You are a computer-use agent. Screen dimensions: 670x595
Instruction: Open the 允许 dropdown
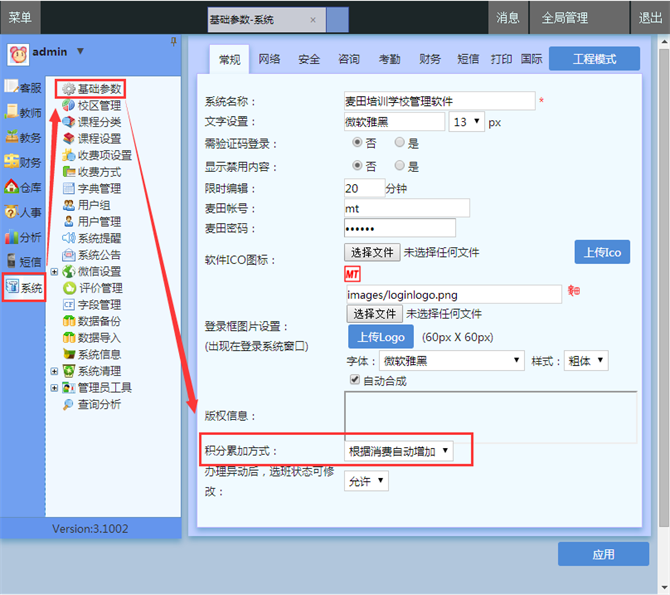coord(366,481)
